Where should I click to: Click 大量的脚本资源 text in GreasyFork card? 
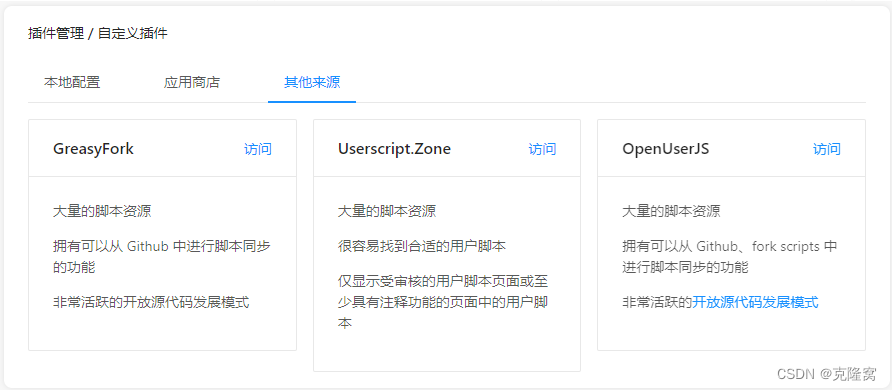click(x=102, y=211)
